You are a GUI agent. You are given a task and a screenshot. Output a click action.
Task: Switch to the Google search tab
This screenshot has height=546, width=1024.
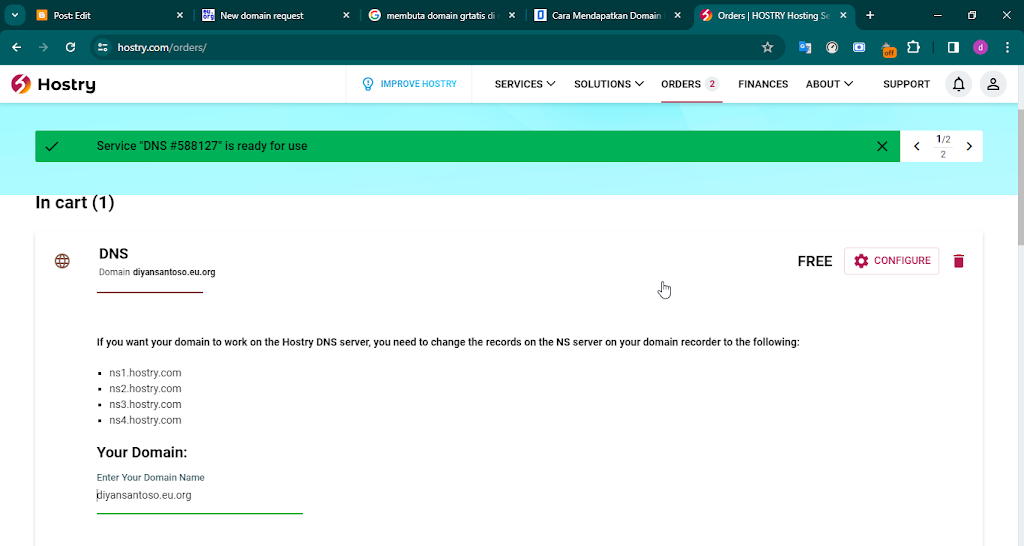[x=441, y=15]
